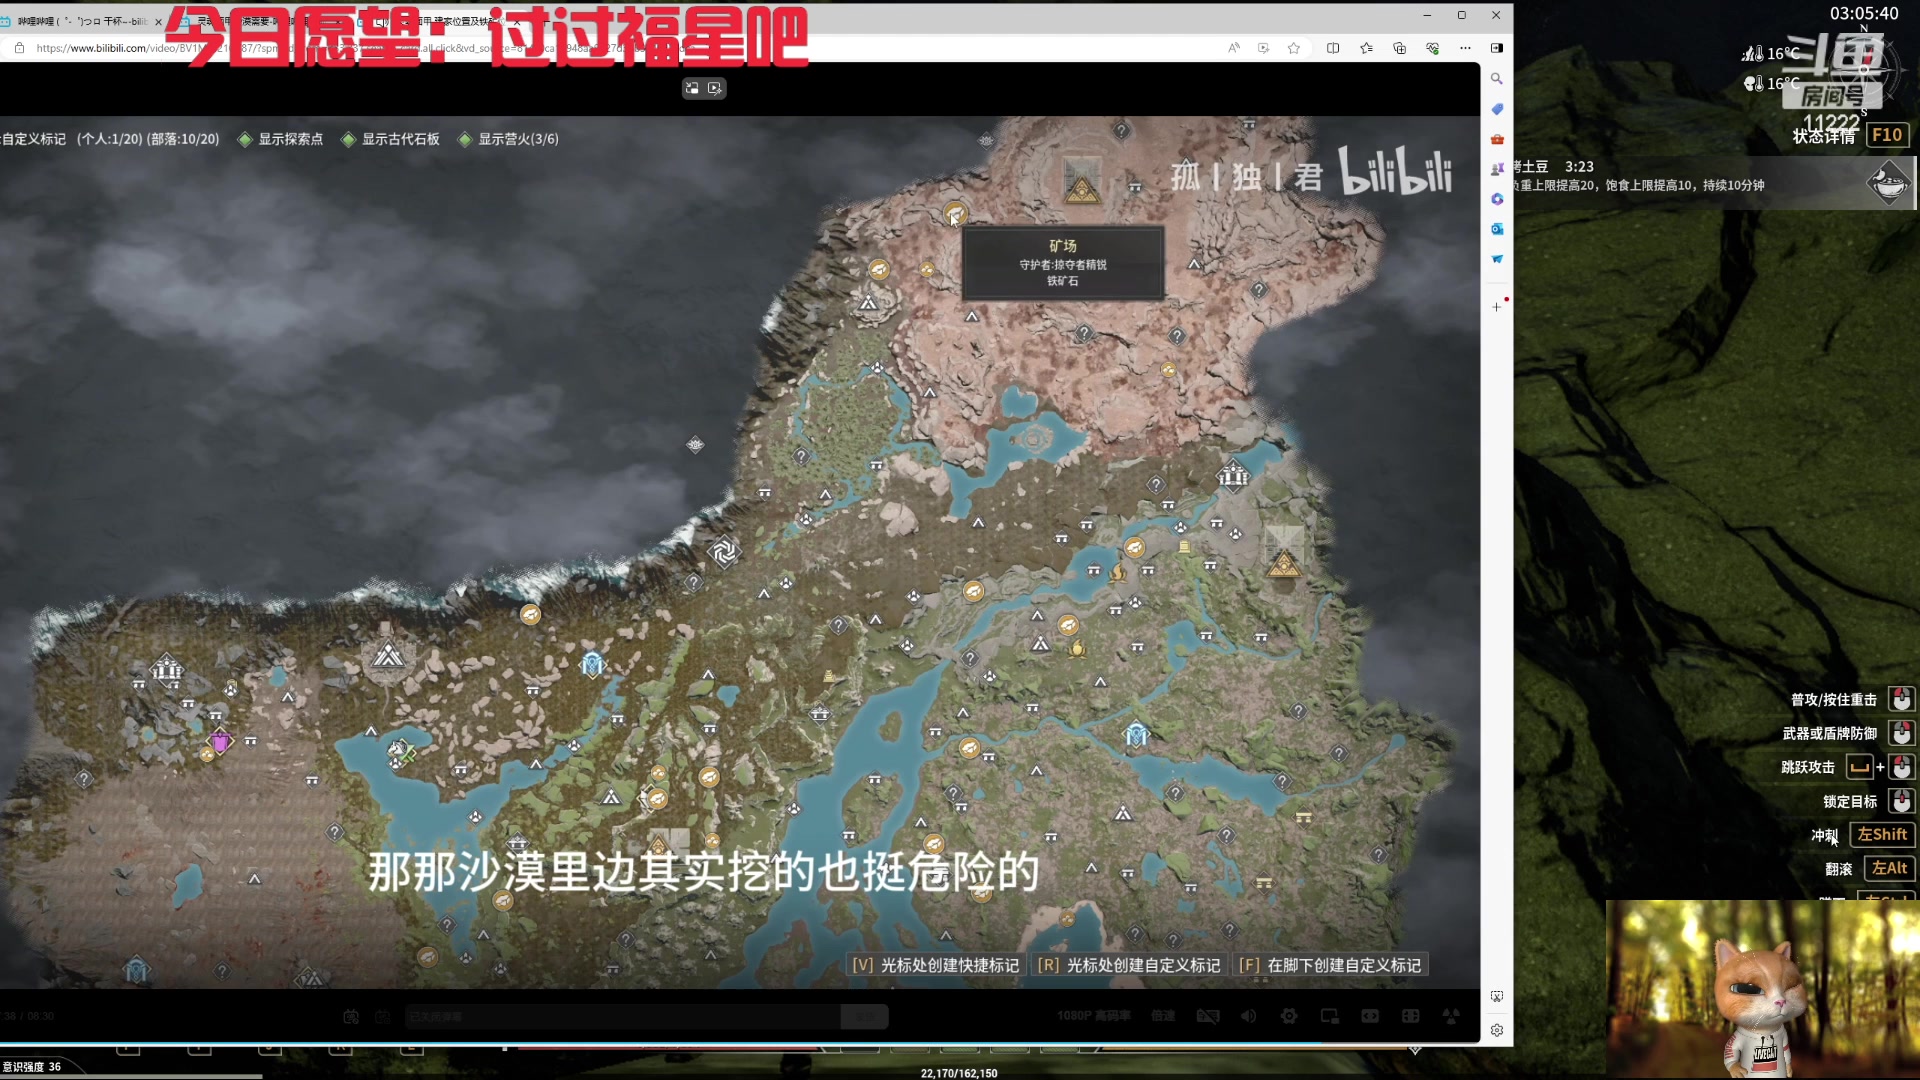The image size is (1920, 1080).
Task: Open the sidebar Microsoft 365 icon
Action: 1497,199
